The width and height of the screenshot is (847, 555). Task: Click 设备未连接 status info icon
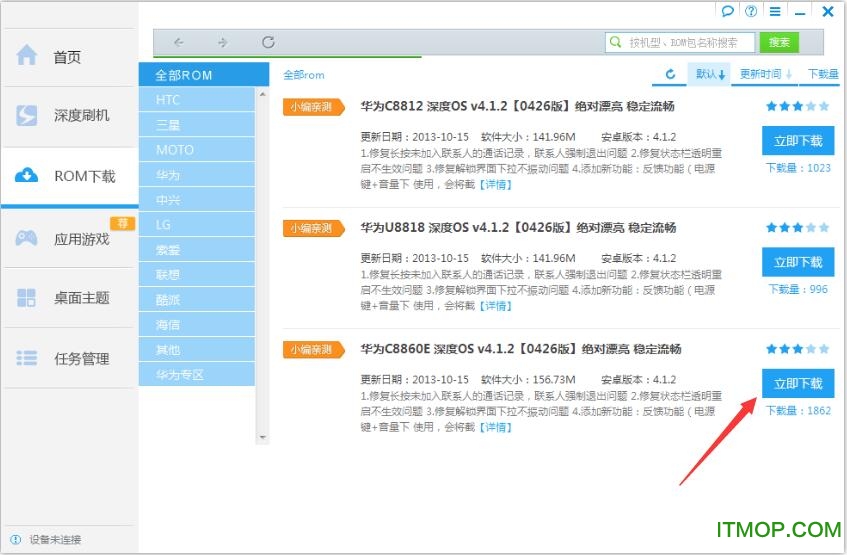tap(16, 539)
